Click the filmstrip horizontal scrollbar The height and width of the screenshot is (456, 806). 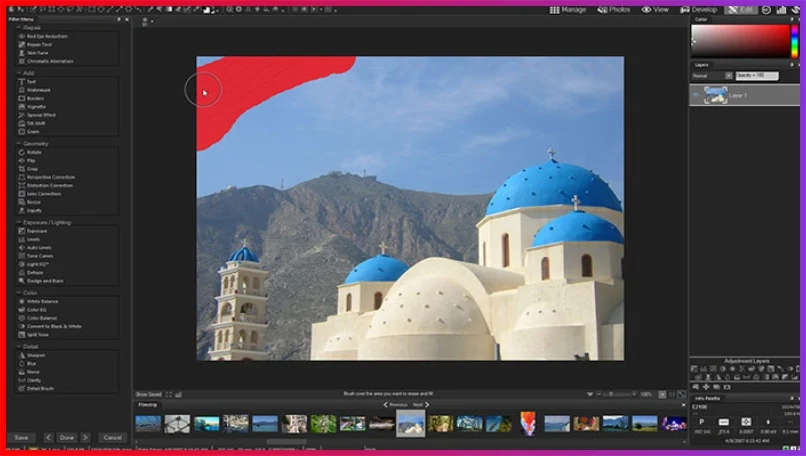click(286, 442)
